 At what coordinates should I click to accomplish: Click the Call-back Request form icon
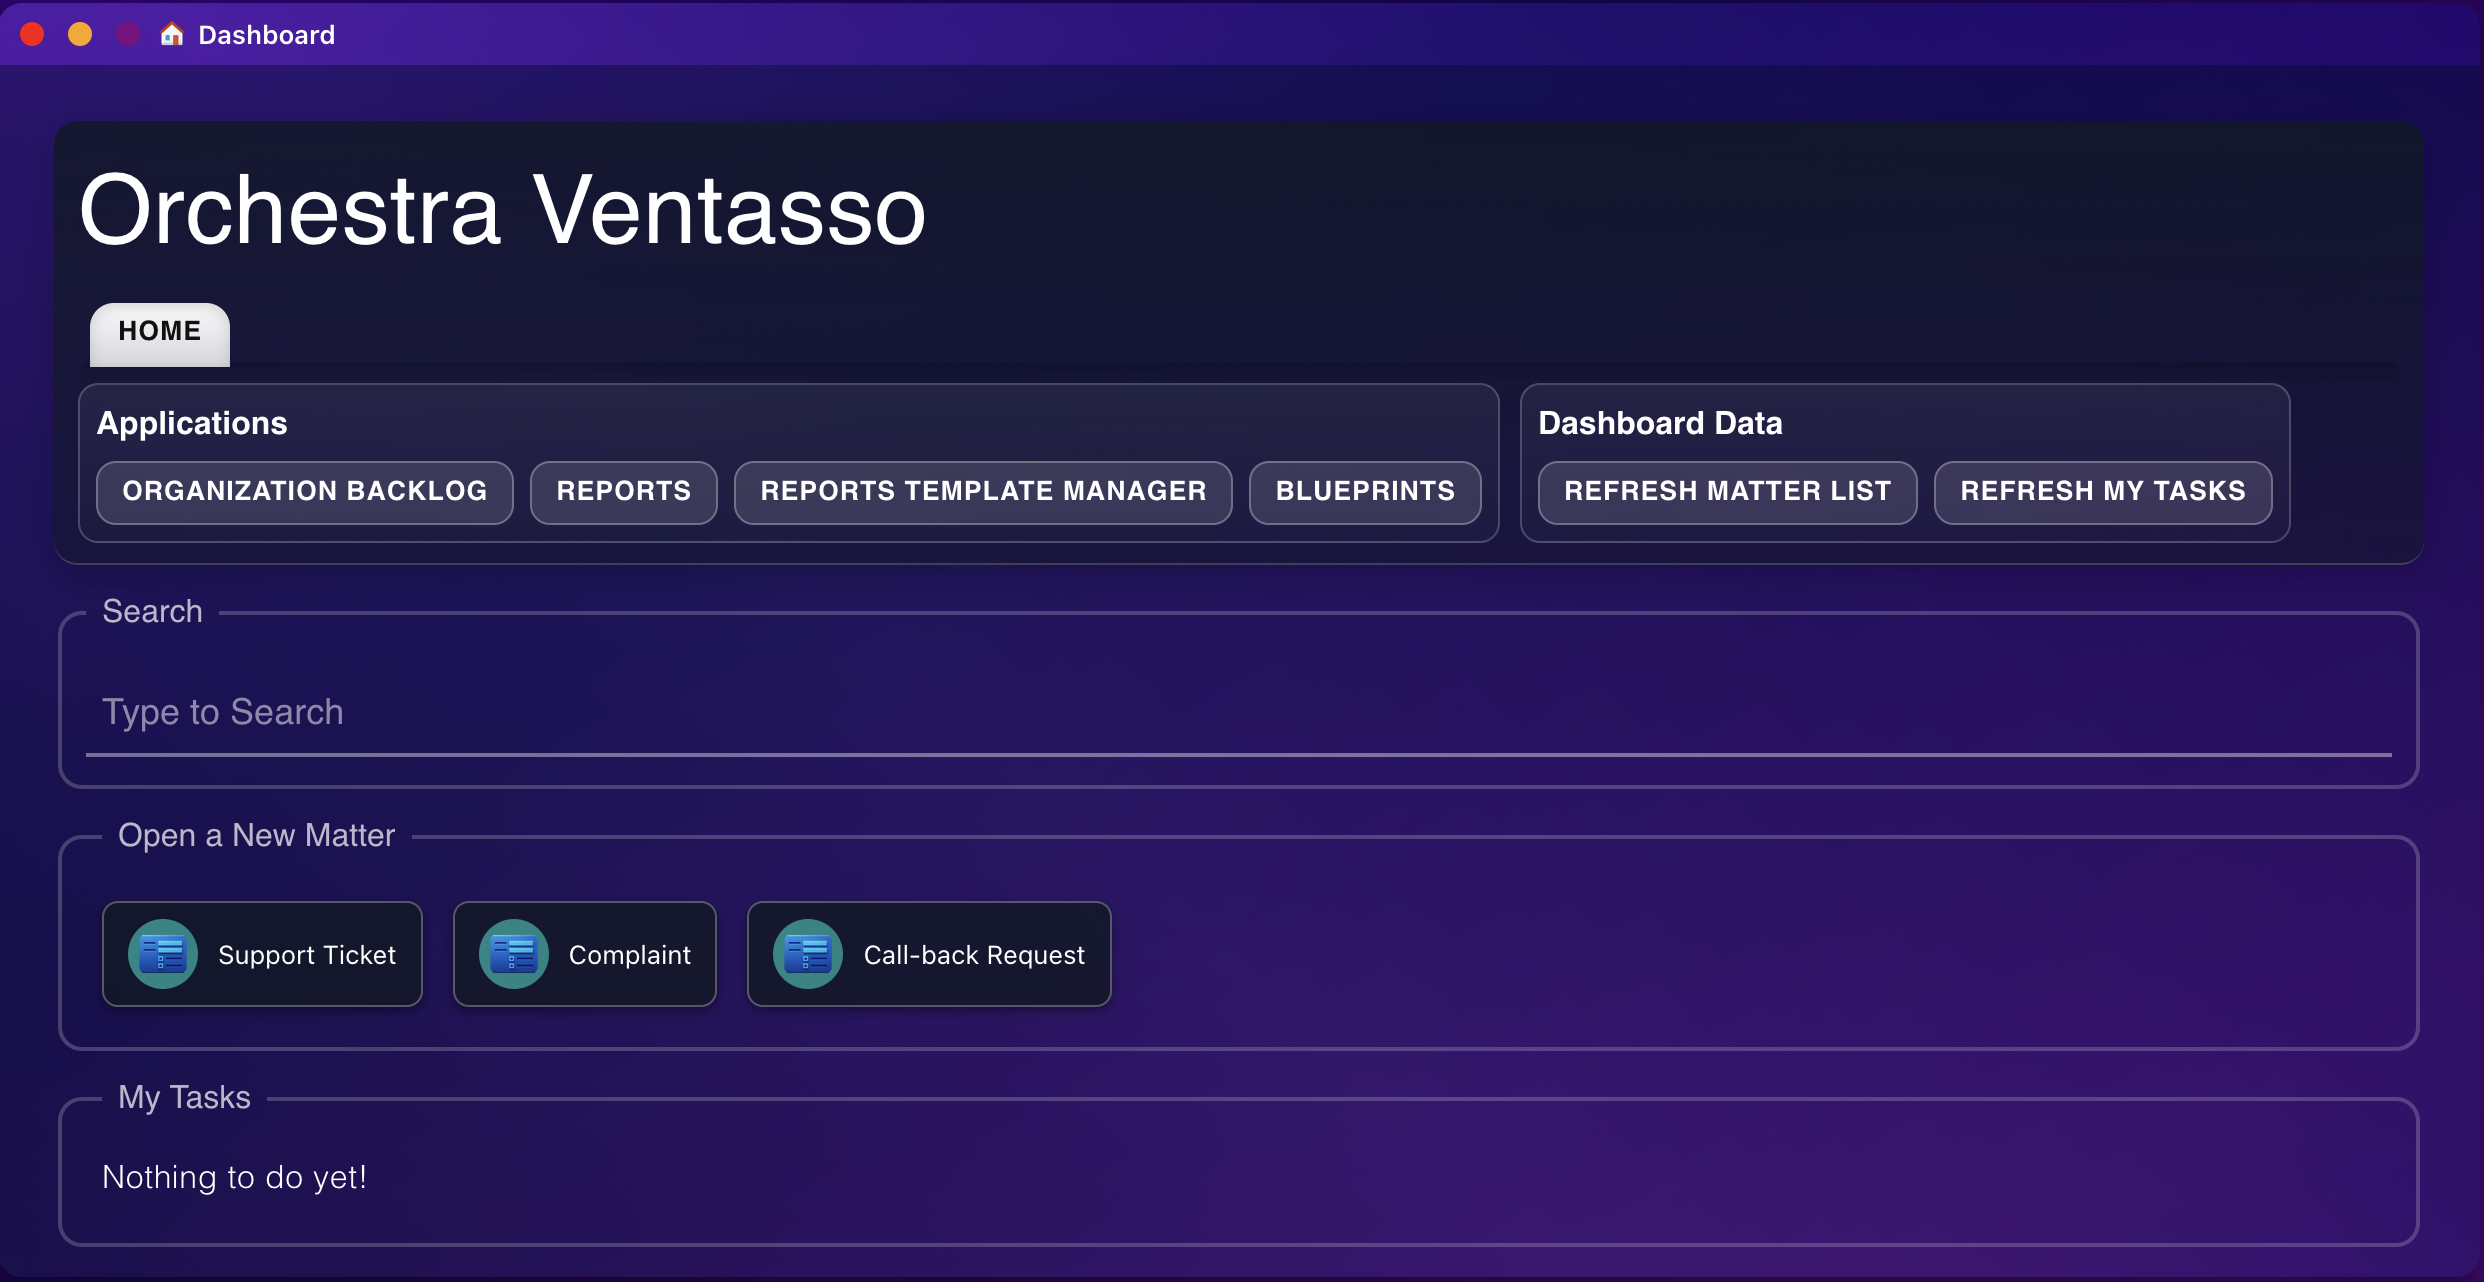coord(808,954)
